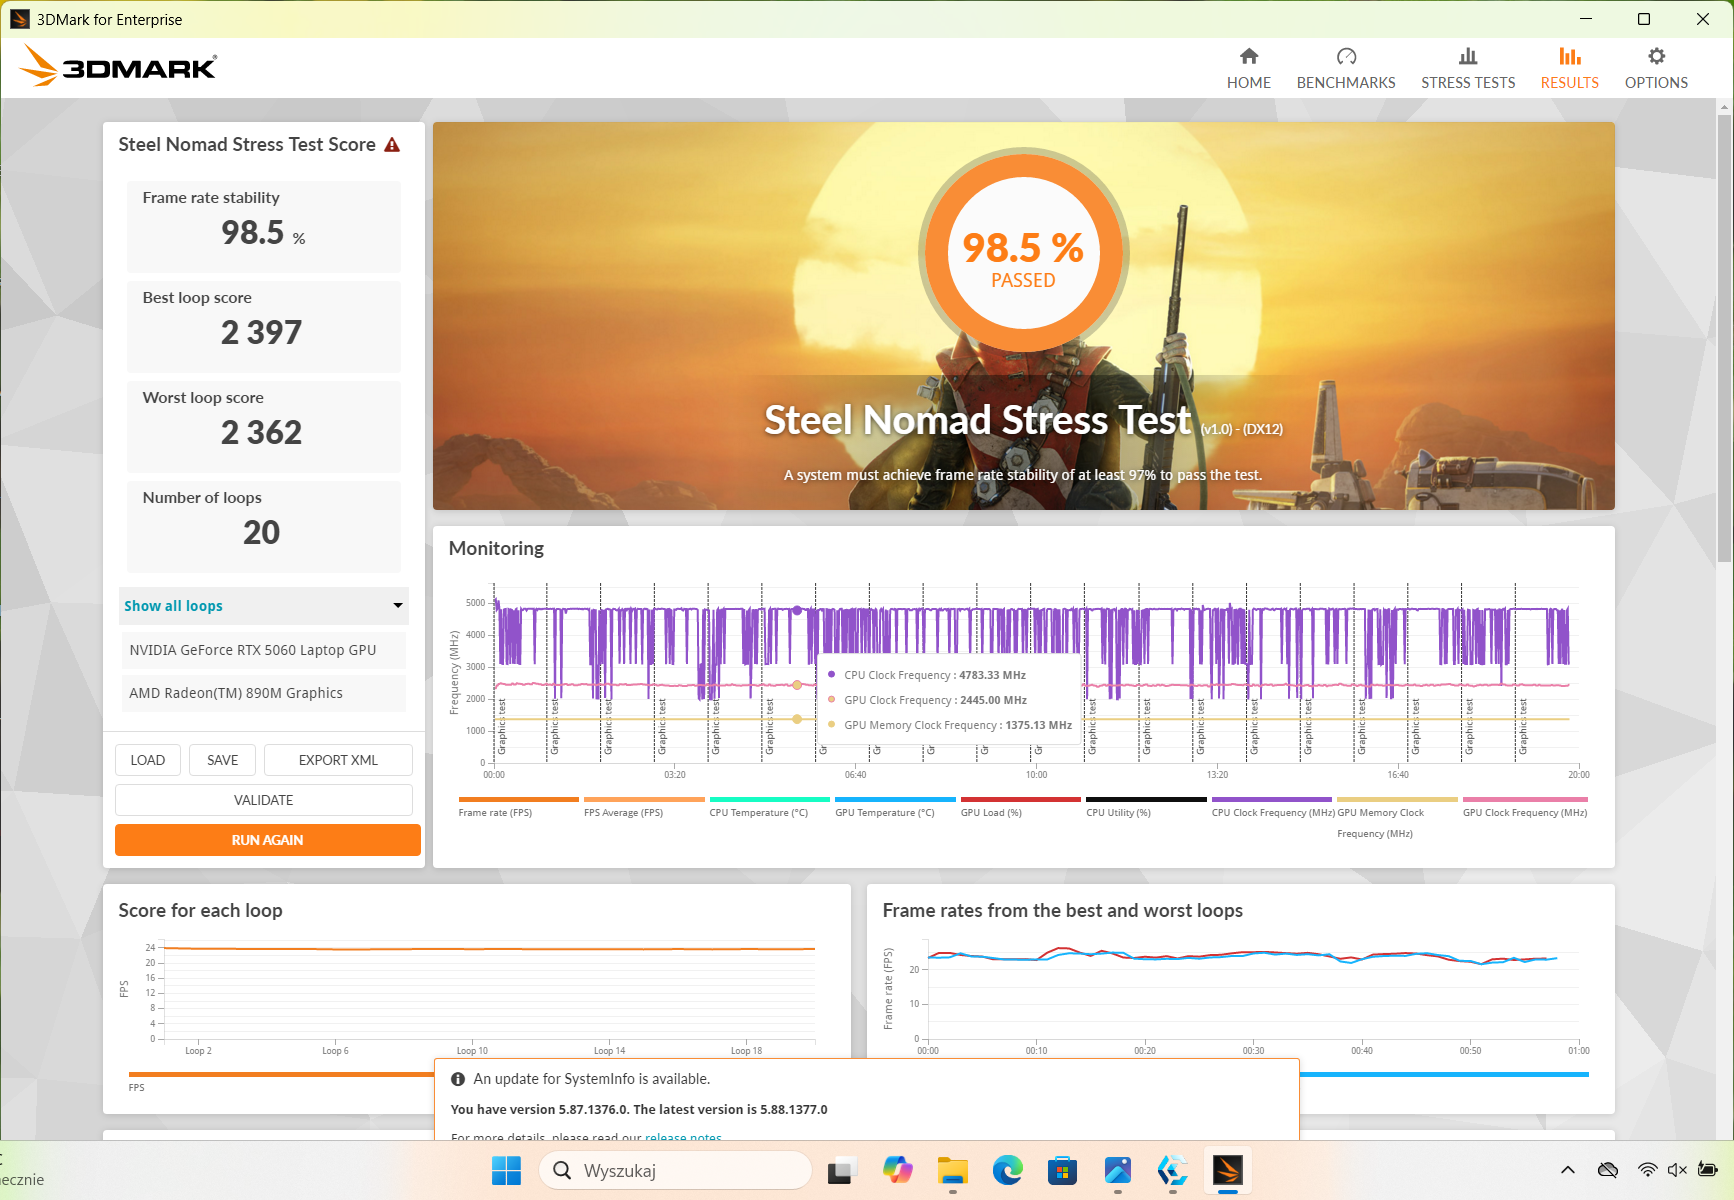Open File Explorer from the taskbar

tap(952, 1170)
